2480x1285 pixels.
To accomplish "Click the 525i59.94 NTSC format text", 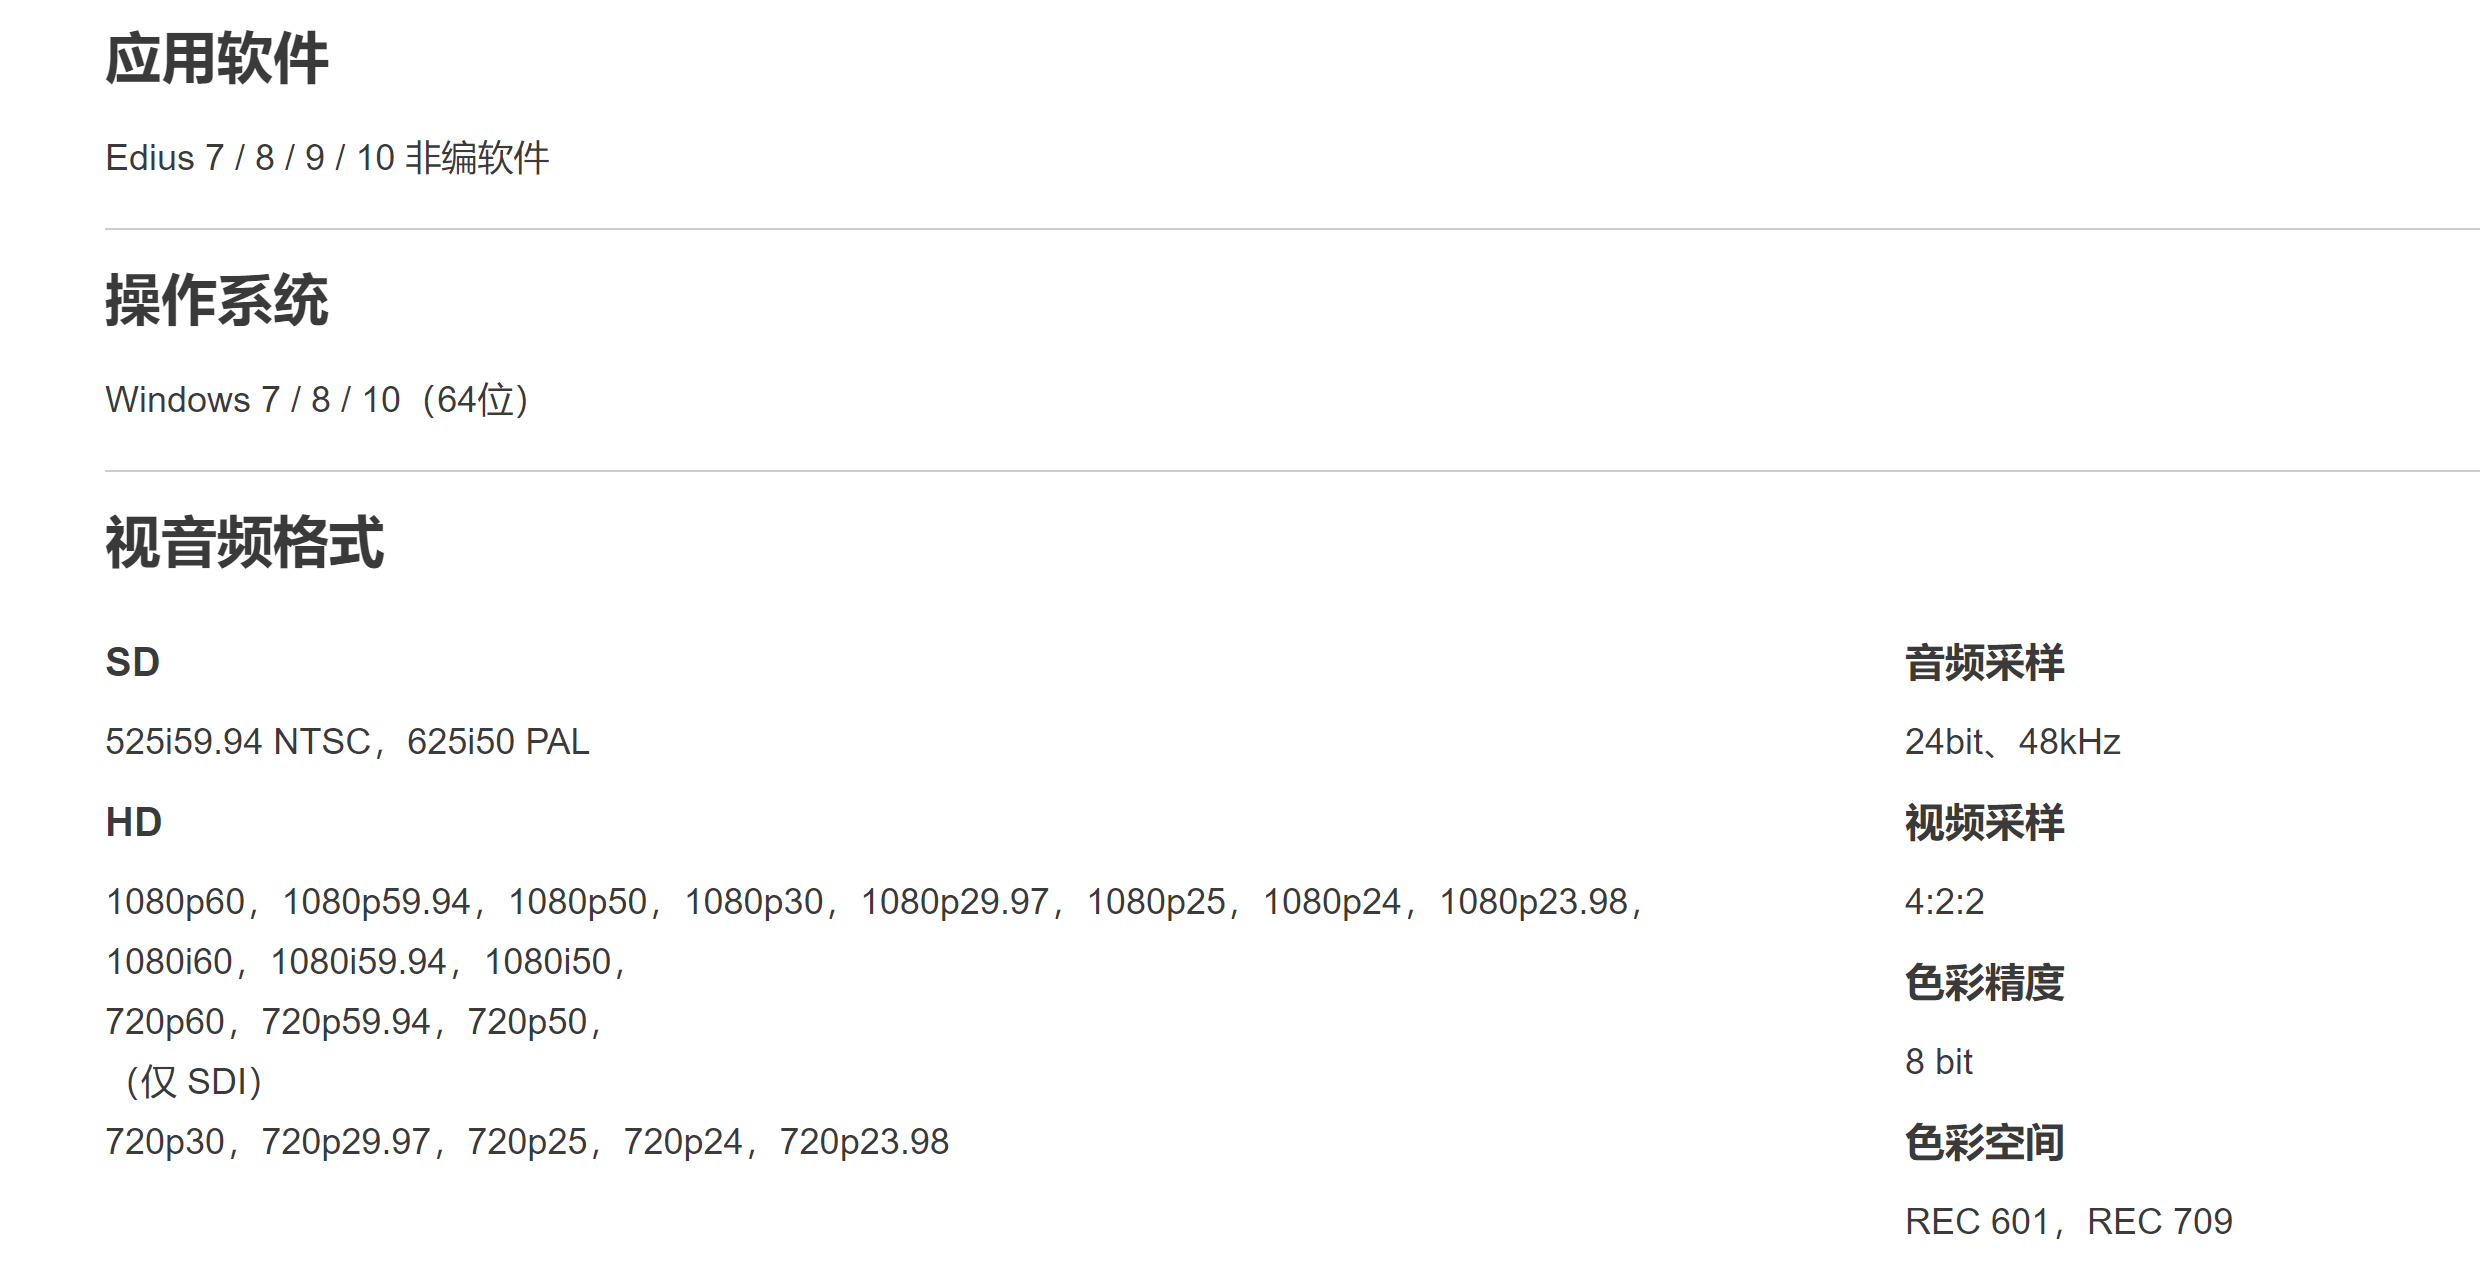I will tap(238, 742).
